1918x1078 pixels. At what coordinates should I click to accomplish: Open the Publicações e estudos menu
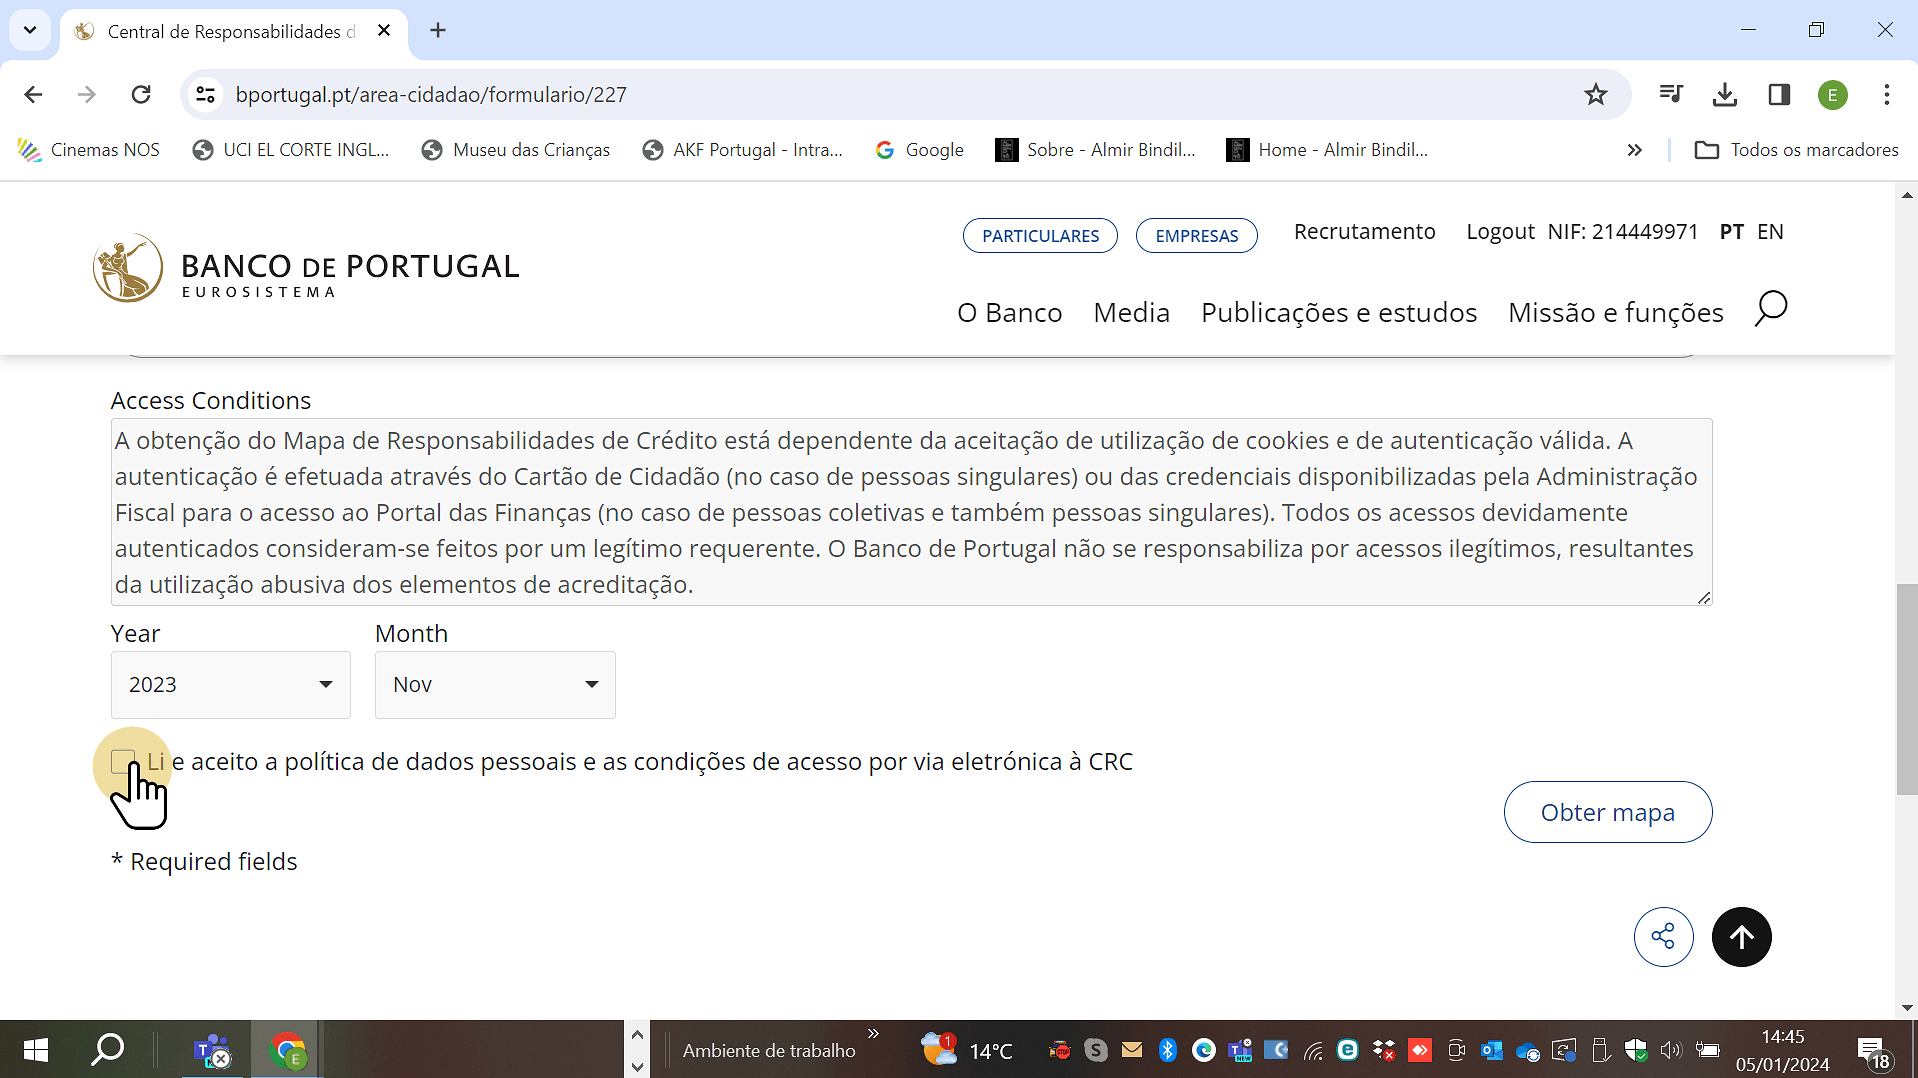point(1338,313)
